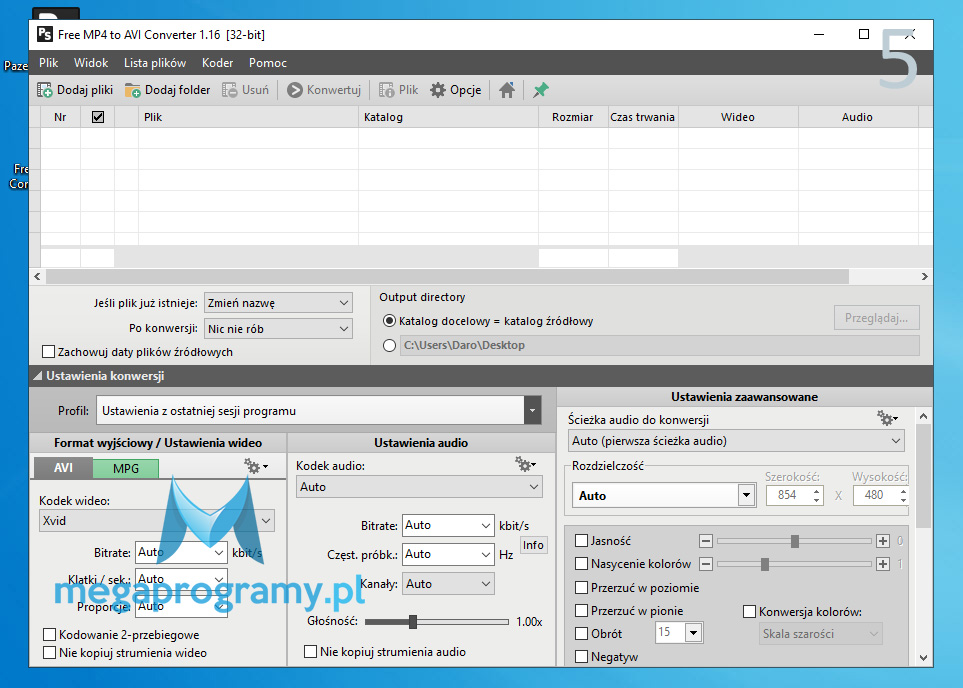Toggle the file list header checkbox
The width and height of the screenshot is (963, 688).
point(98,117)
